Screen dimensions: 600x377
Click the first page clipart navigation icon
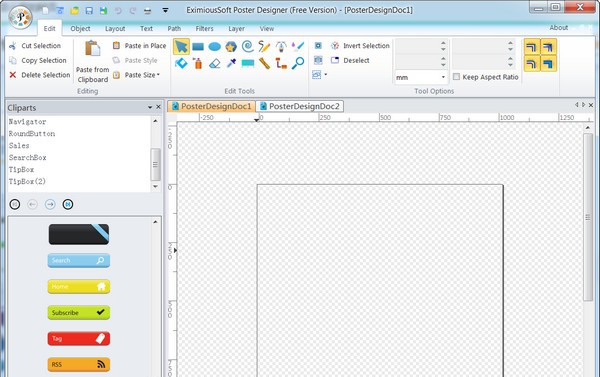click(x=15, y=204)
